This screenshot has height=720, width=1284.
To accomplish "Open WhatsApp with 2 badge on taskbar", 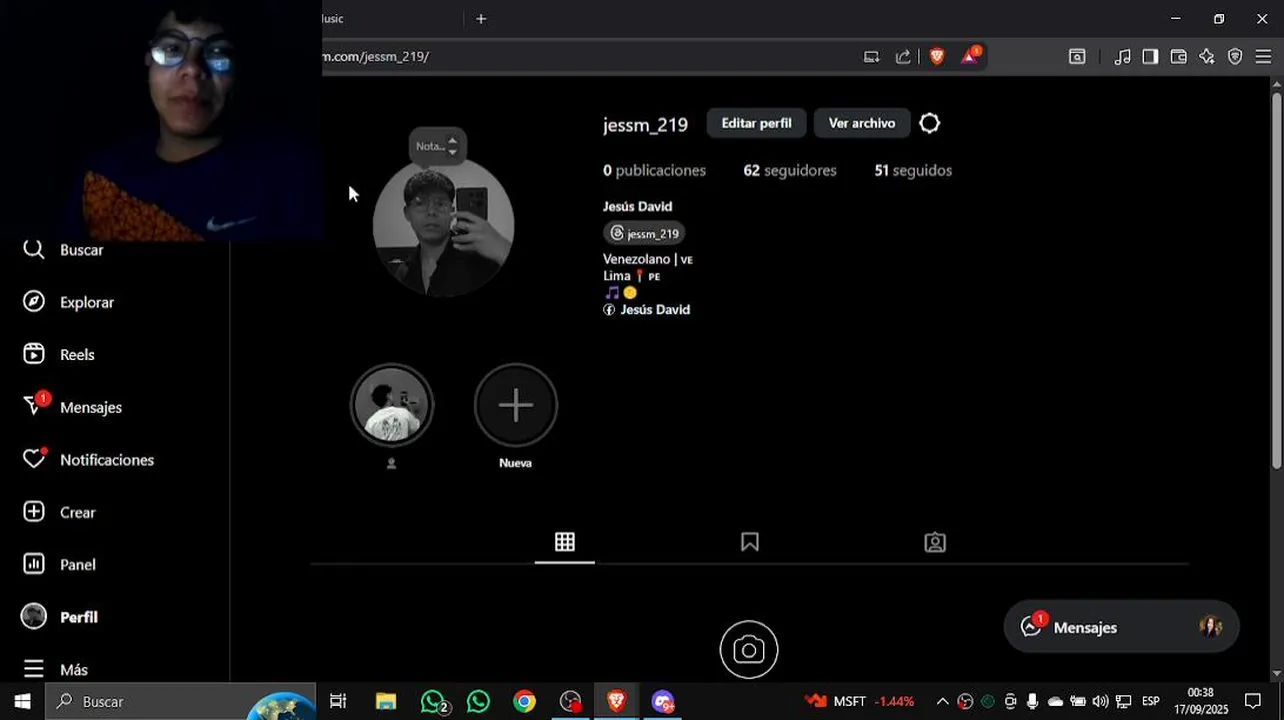I will coord(433,702).
